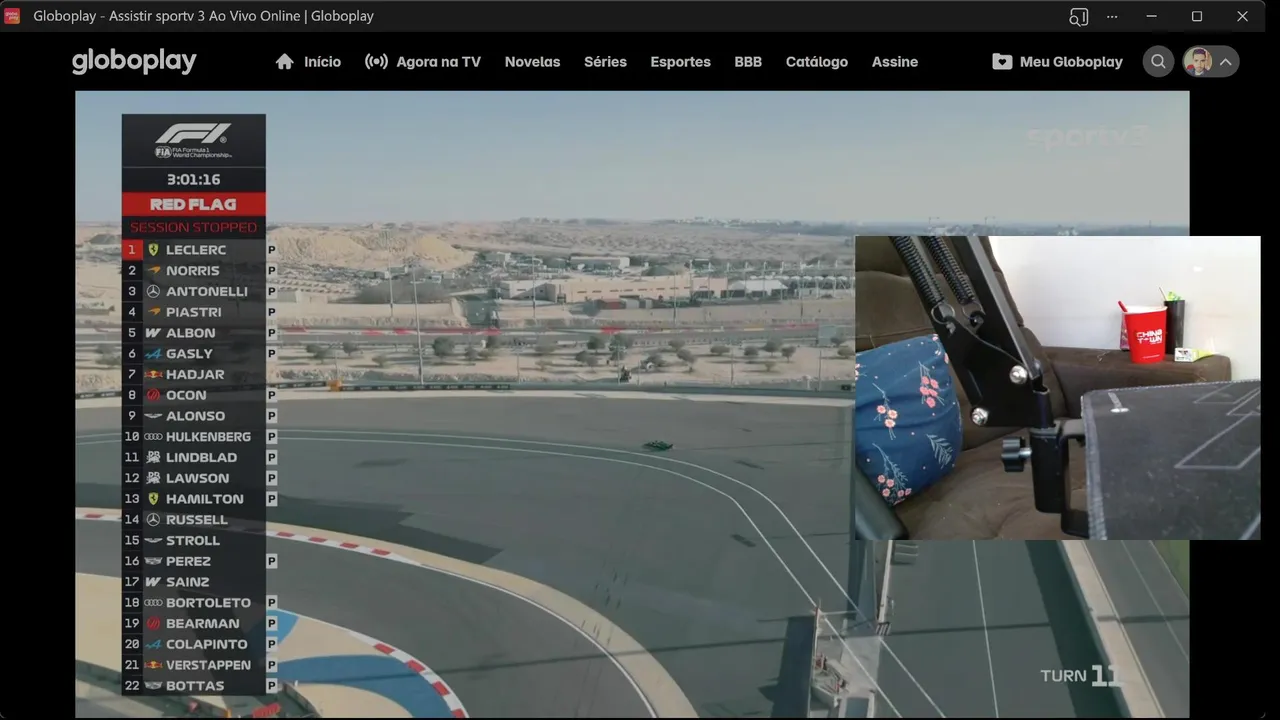Click the NORRIS row in standings
The width and height of the screenshot is (1280, 720).
tap(194, 271)
